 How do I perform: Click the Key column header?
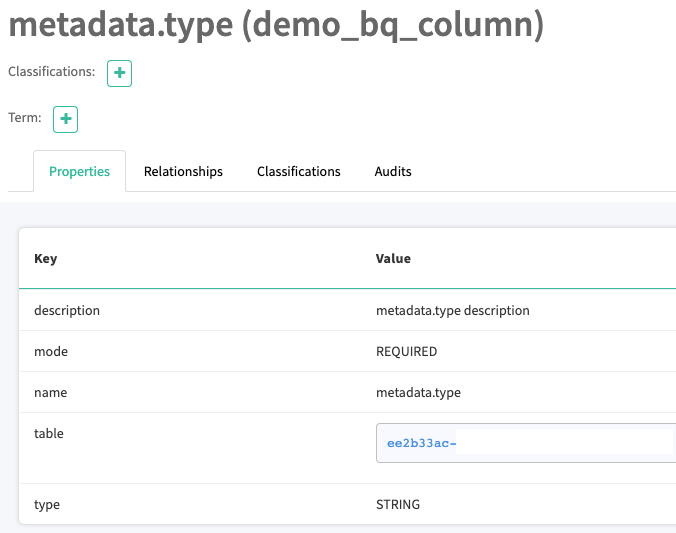46,259
